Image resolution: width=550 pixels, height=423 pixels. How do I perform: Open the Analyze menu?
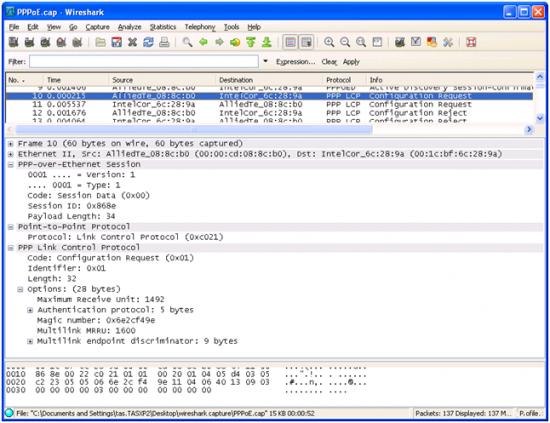tap(129, 27)
